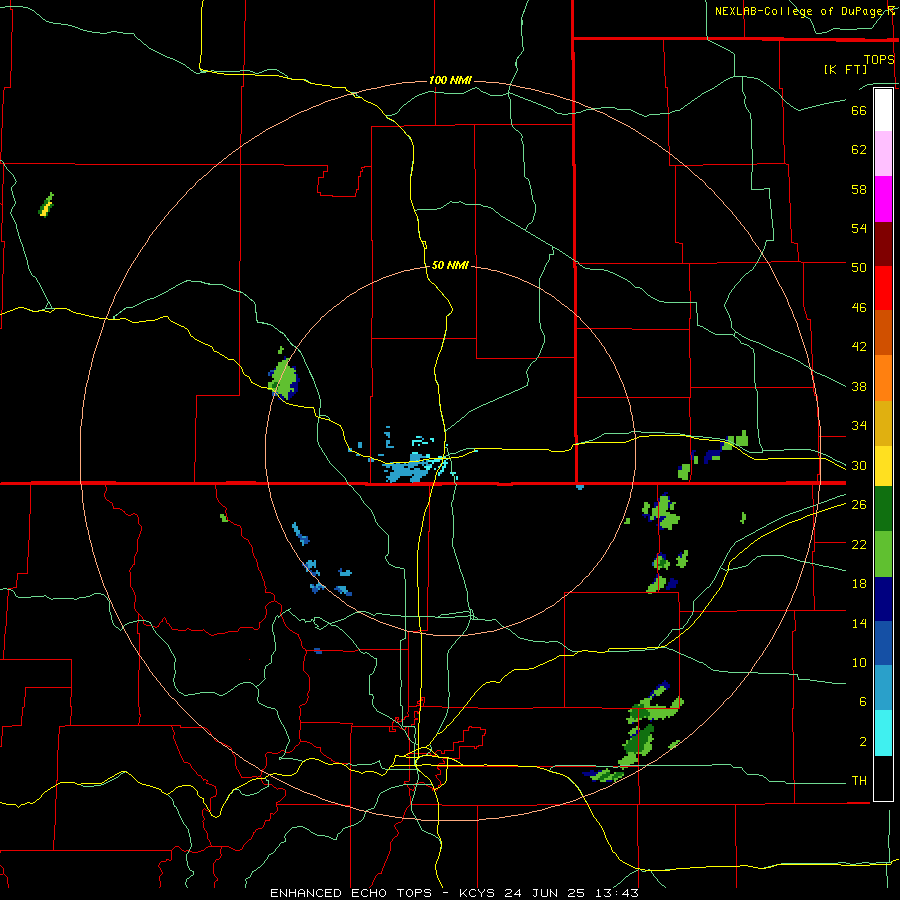Click the green echo cell west of 50 NMI ring
This screenshot has width=900, height=900.
tap(284, 378)
